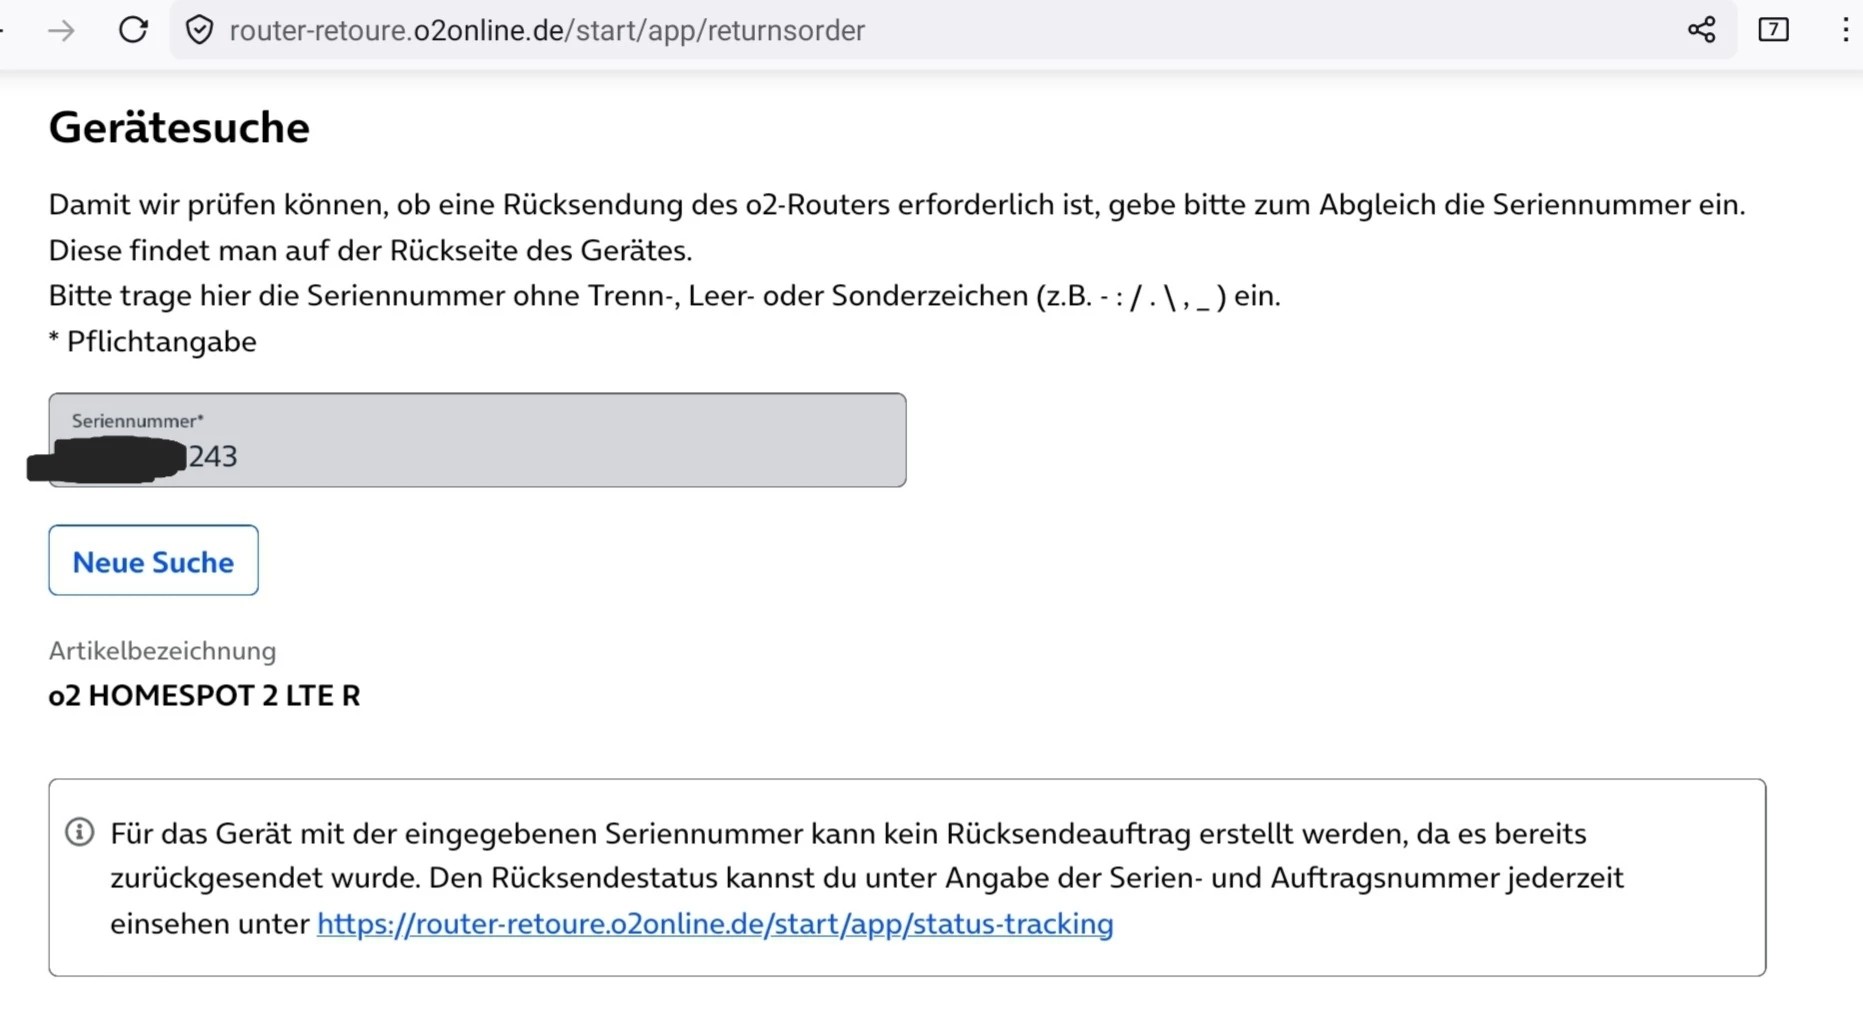The height and width of the screenshot is (1014, 1863).
Task: Open the tab switcher showing 7 tabs
Action: pyautogui.click(x=1773, y=30)
